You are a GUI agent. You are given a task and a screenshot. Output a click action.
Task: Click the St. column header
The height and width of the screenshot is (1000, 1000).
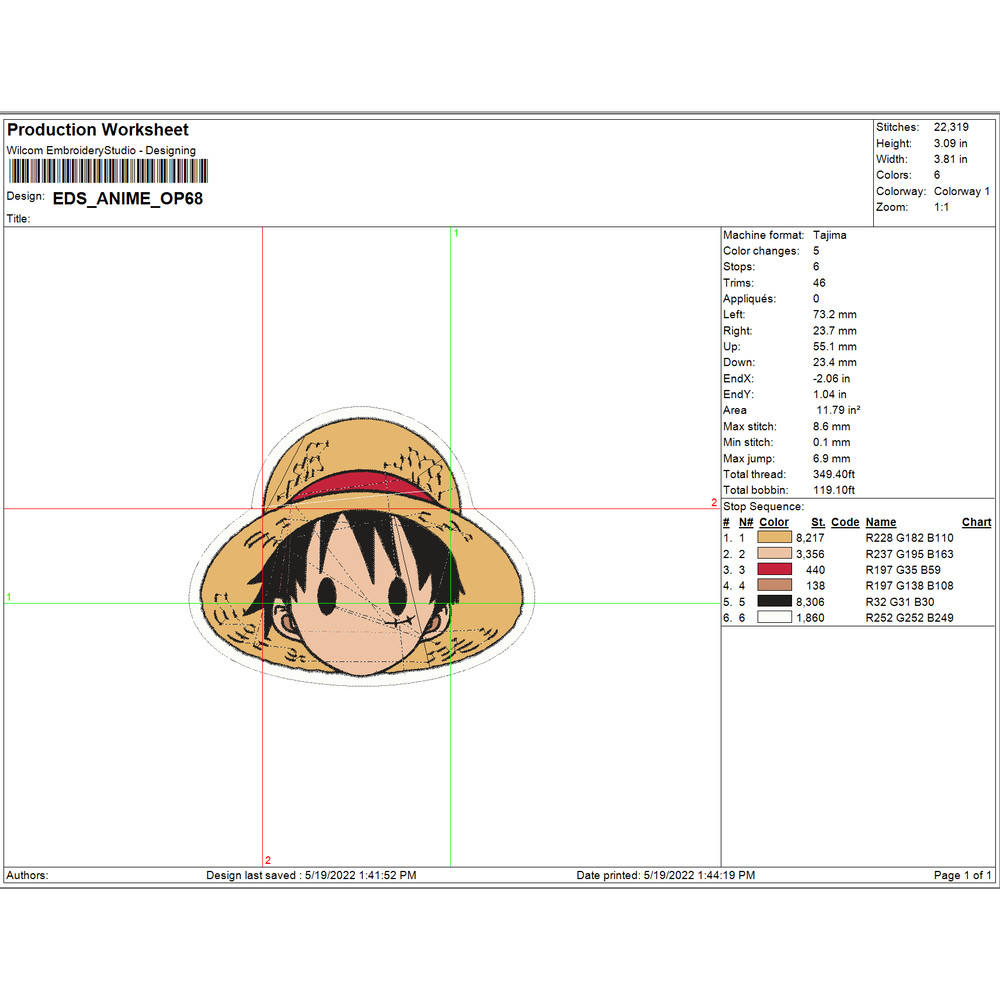(x=817, y=522)
